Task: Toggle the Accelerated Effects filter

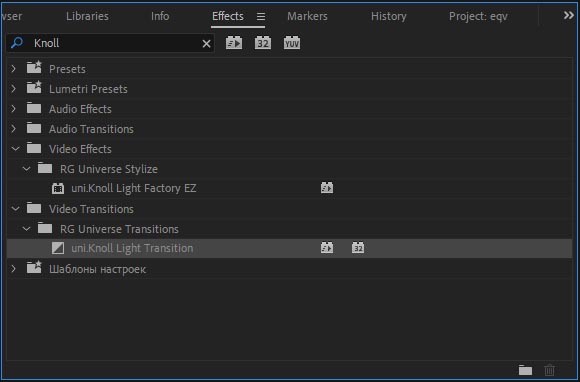Action: pos(234,43)
